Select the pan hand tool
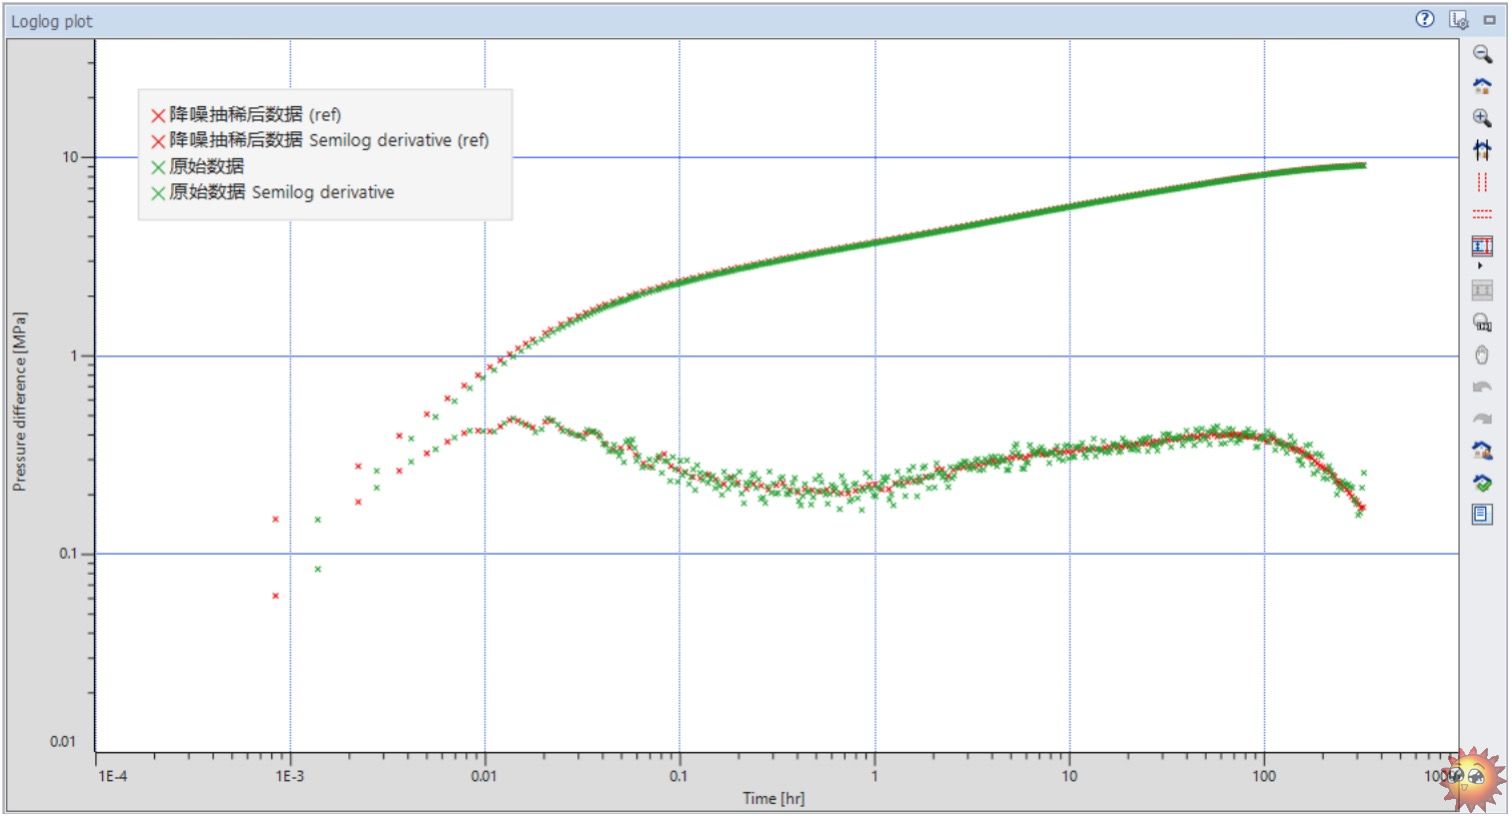 (1482, 355)
